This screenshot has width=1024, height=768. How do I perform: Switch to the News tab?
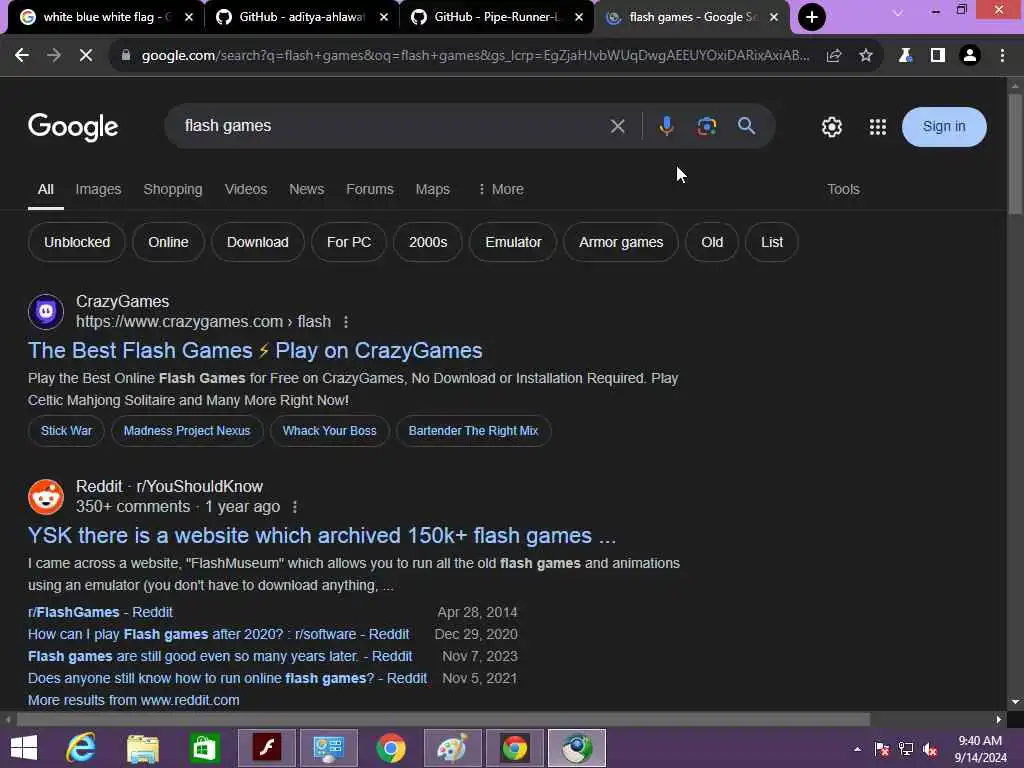(306, 189)
